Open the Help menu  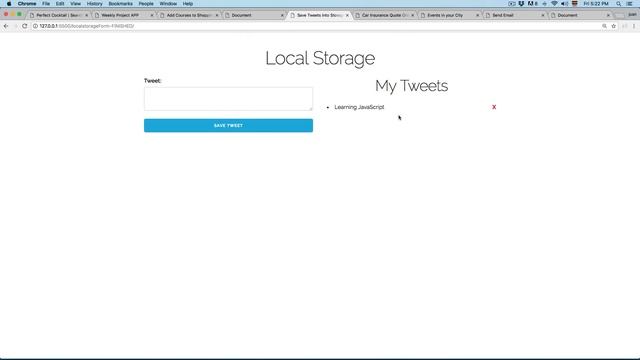188,4
